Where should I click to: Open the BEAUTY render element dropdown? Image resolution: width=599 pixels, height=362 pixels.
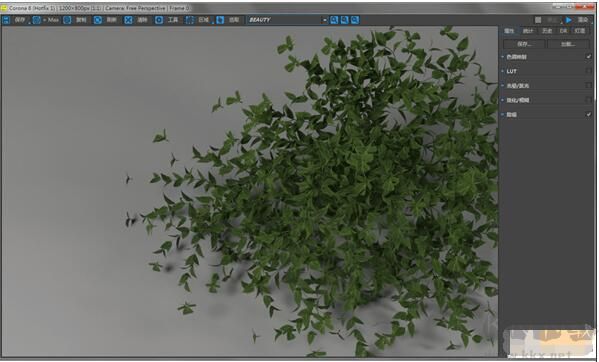pos(287,20)
